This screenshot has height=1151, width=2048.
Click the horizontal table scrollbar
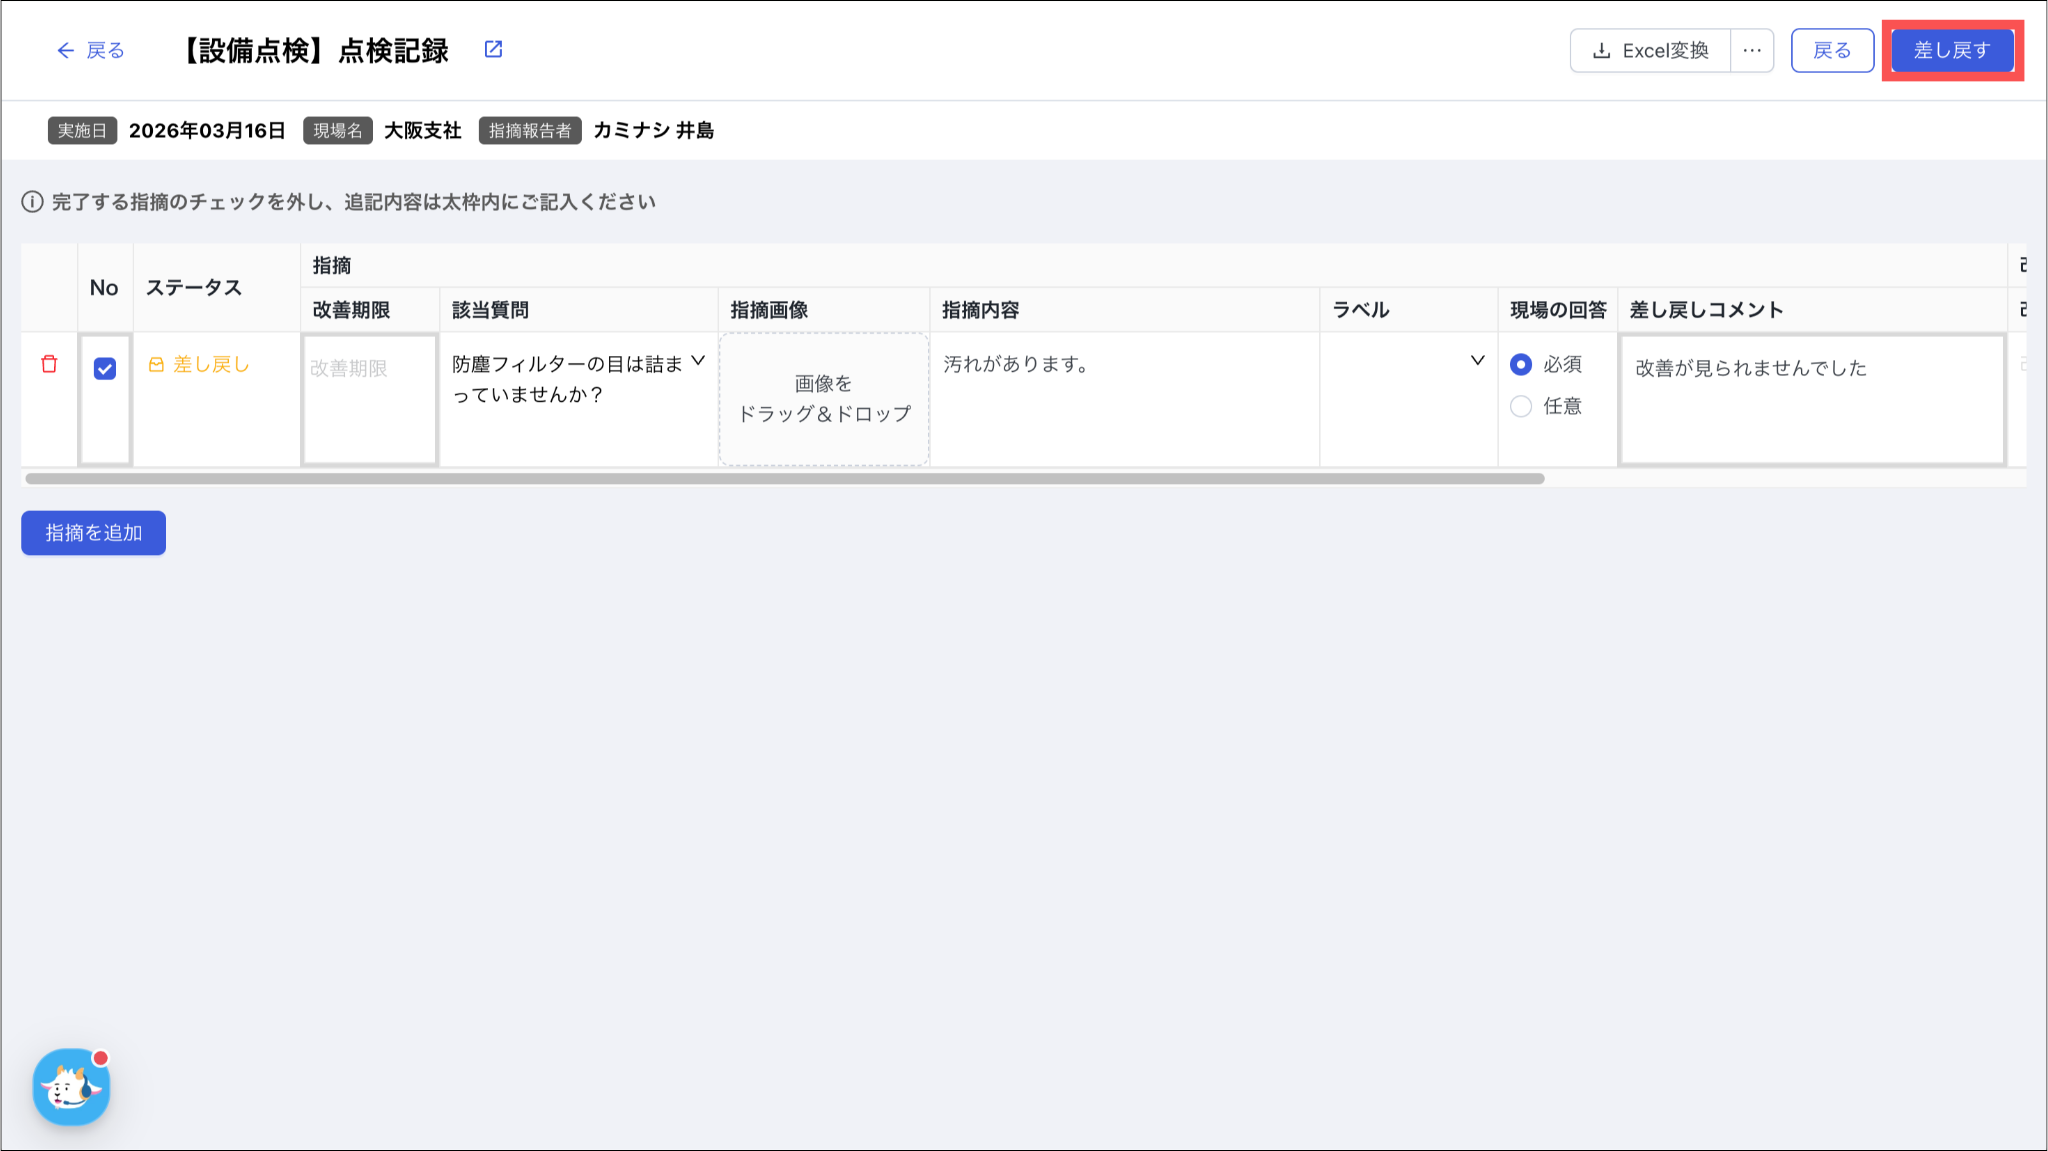[x=784, y=479]
